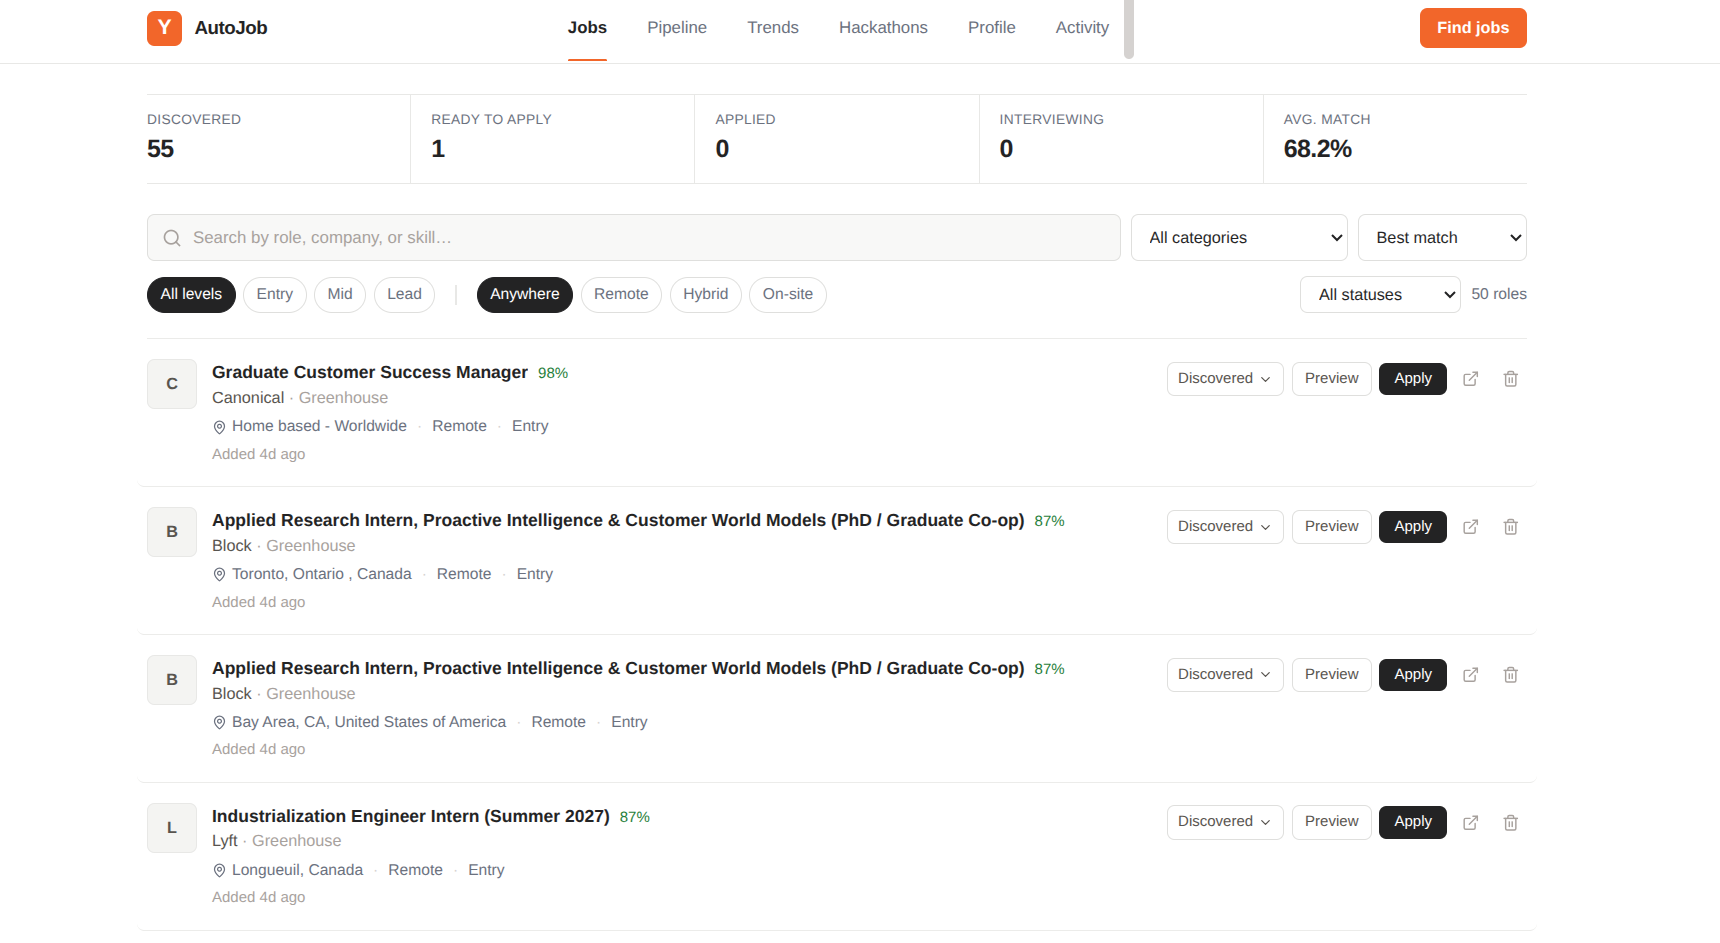Open Discovered status dropdown for Block Bay Area job

(x=1225, y=675)
